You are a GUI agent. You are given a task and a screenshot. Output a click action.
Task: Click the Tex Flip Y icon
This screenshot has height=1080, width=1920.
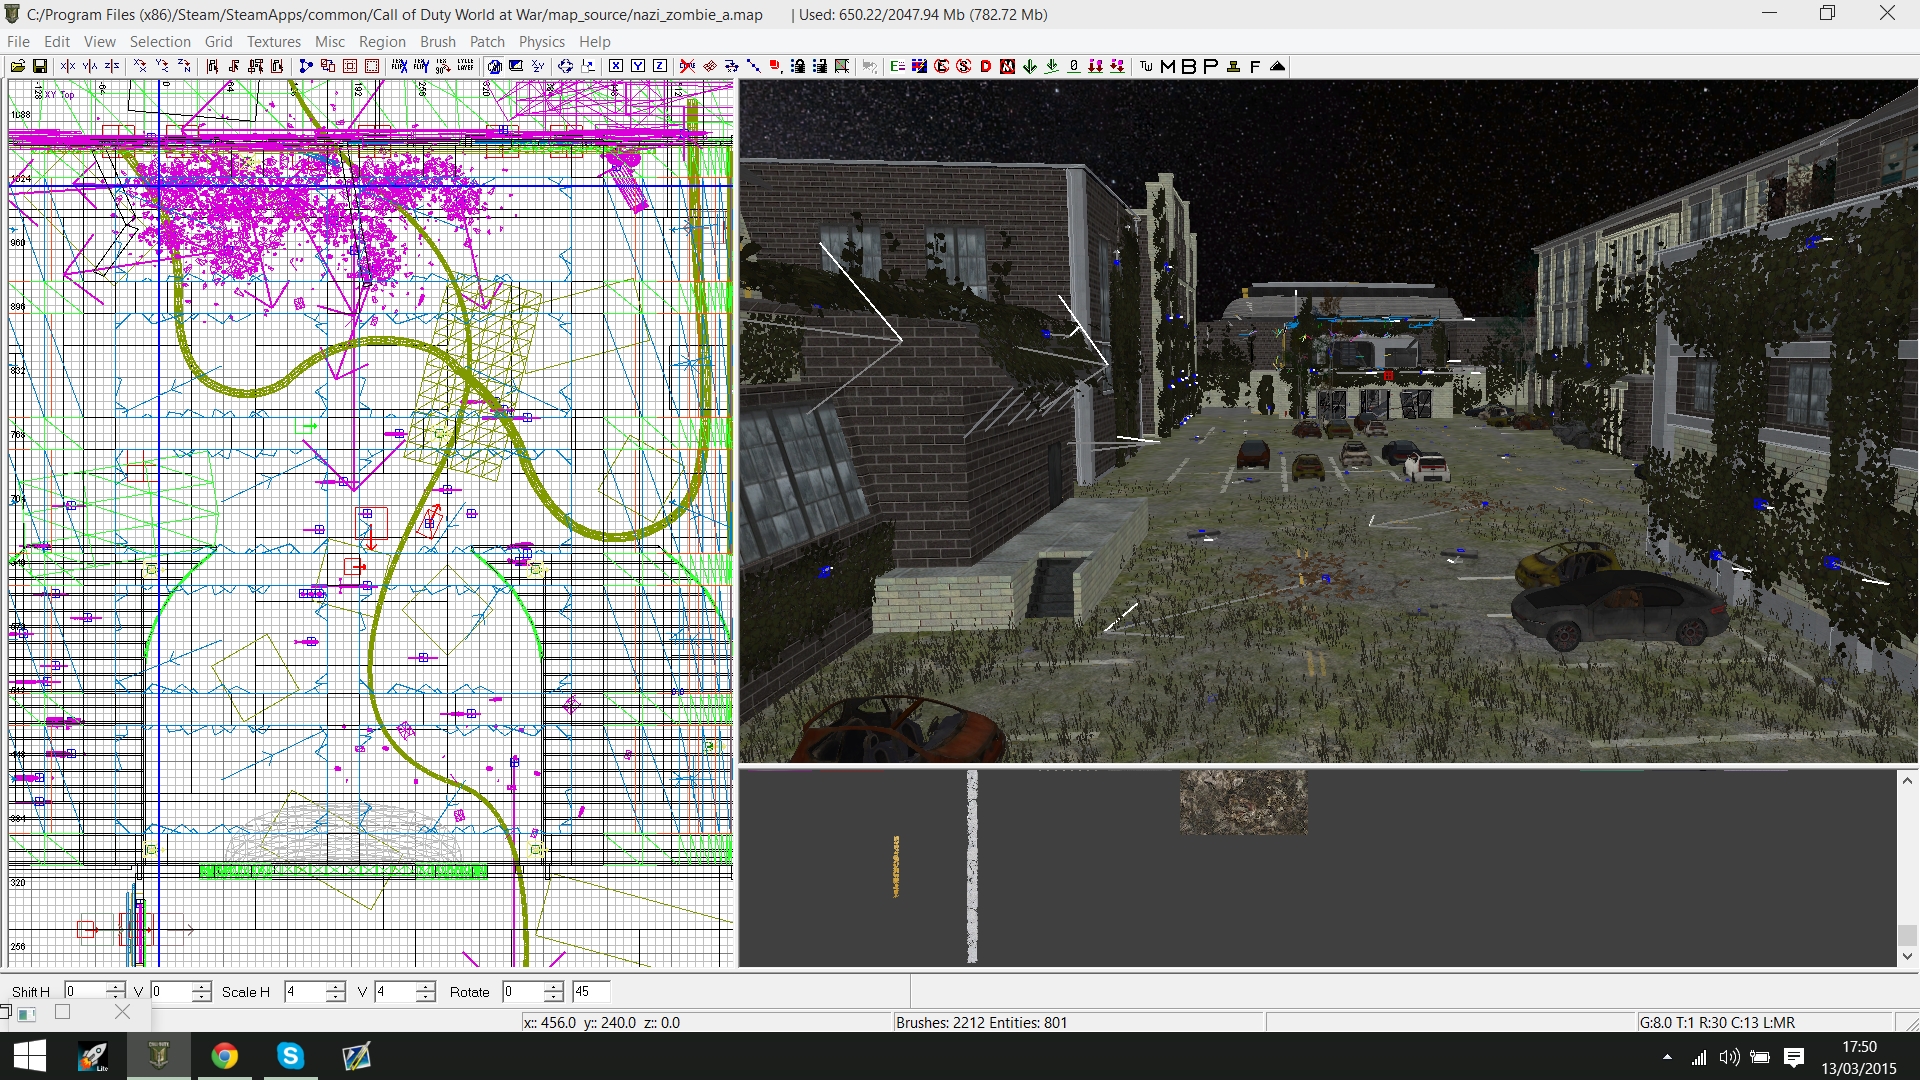[x=422, y=66]
